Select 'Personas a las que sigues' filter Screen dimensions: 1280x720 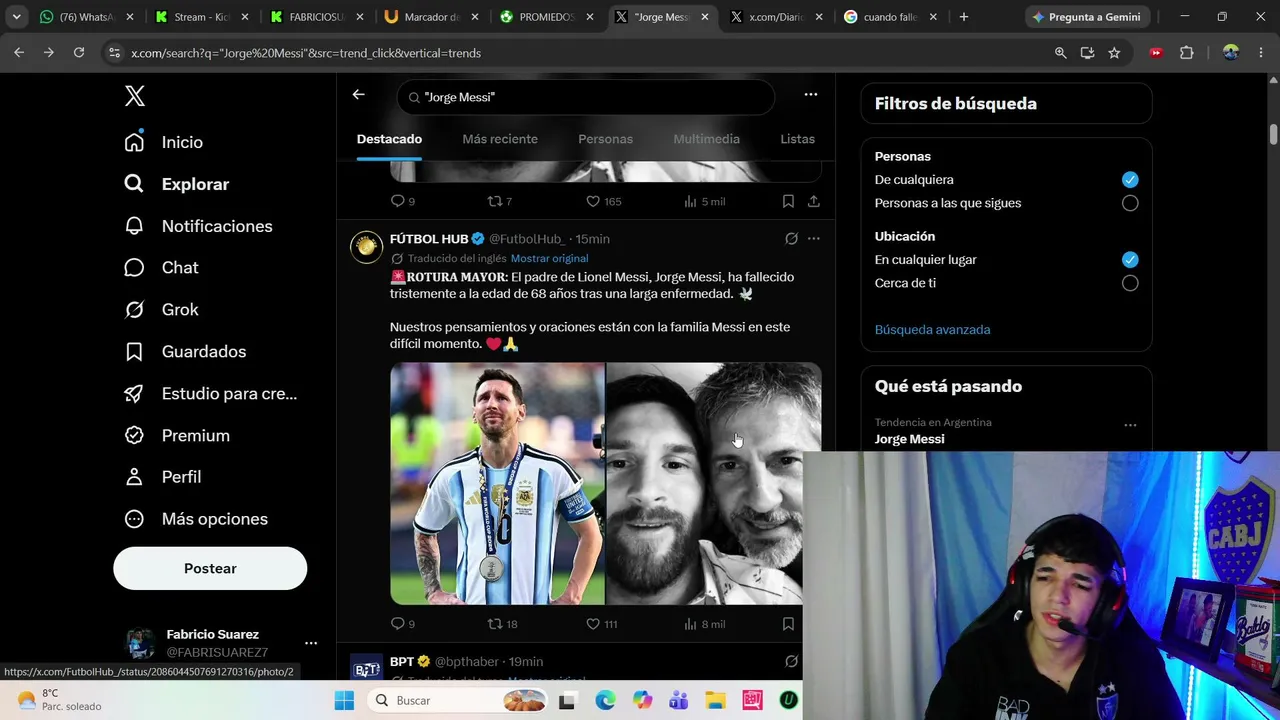[x=1130, y=203]
